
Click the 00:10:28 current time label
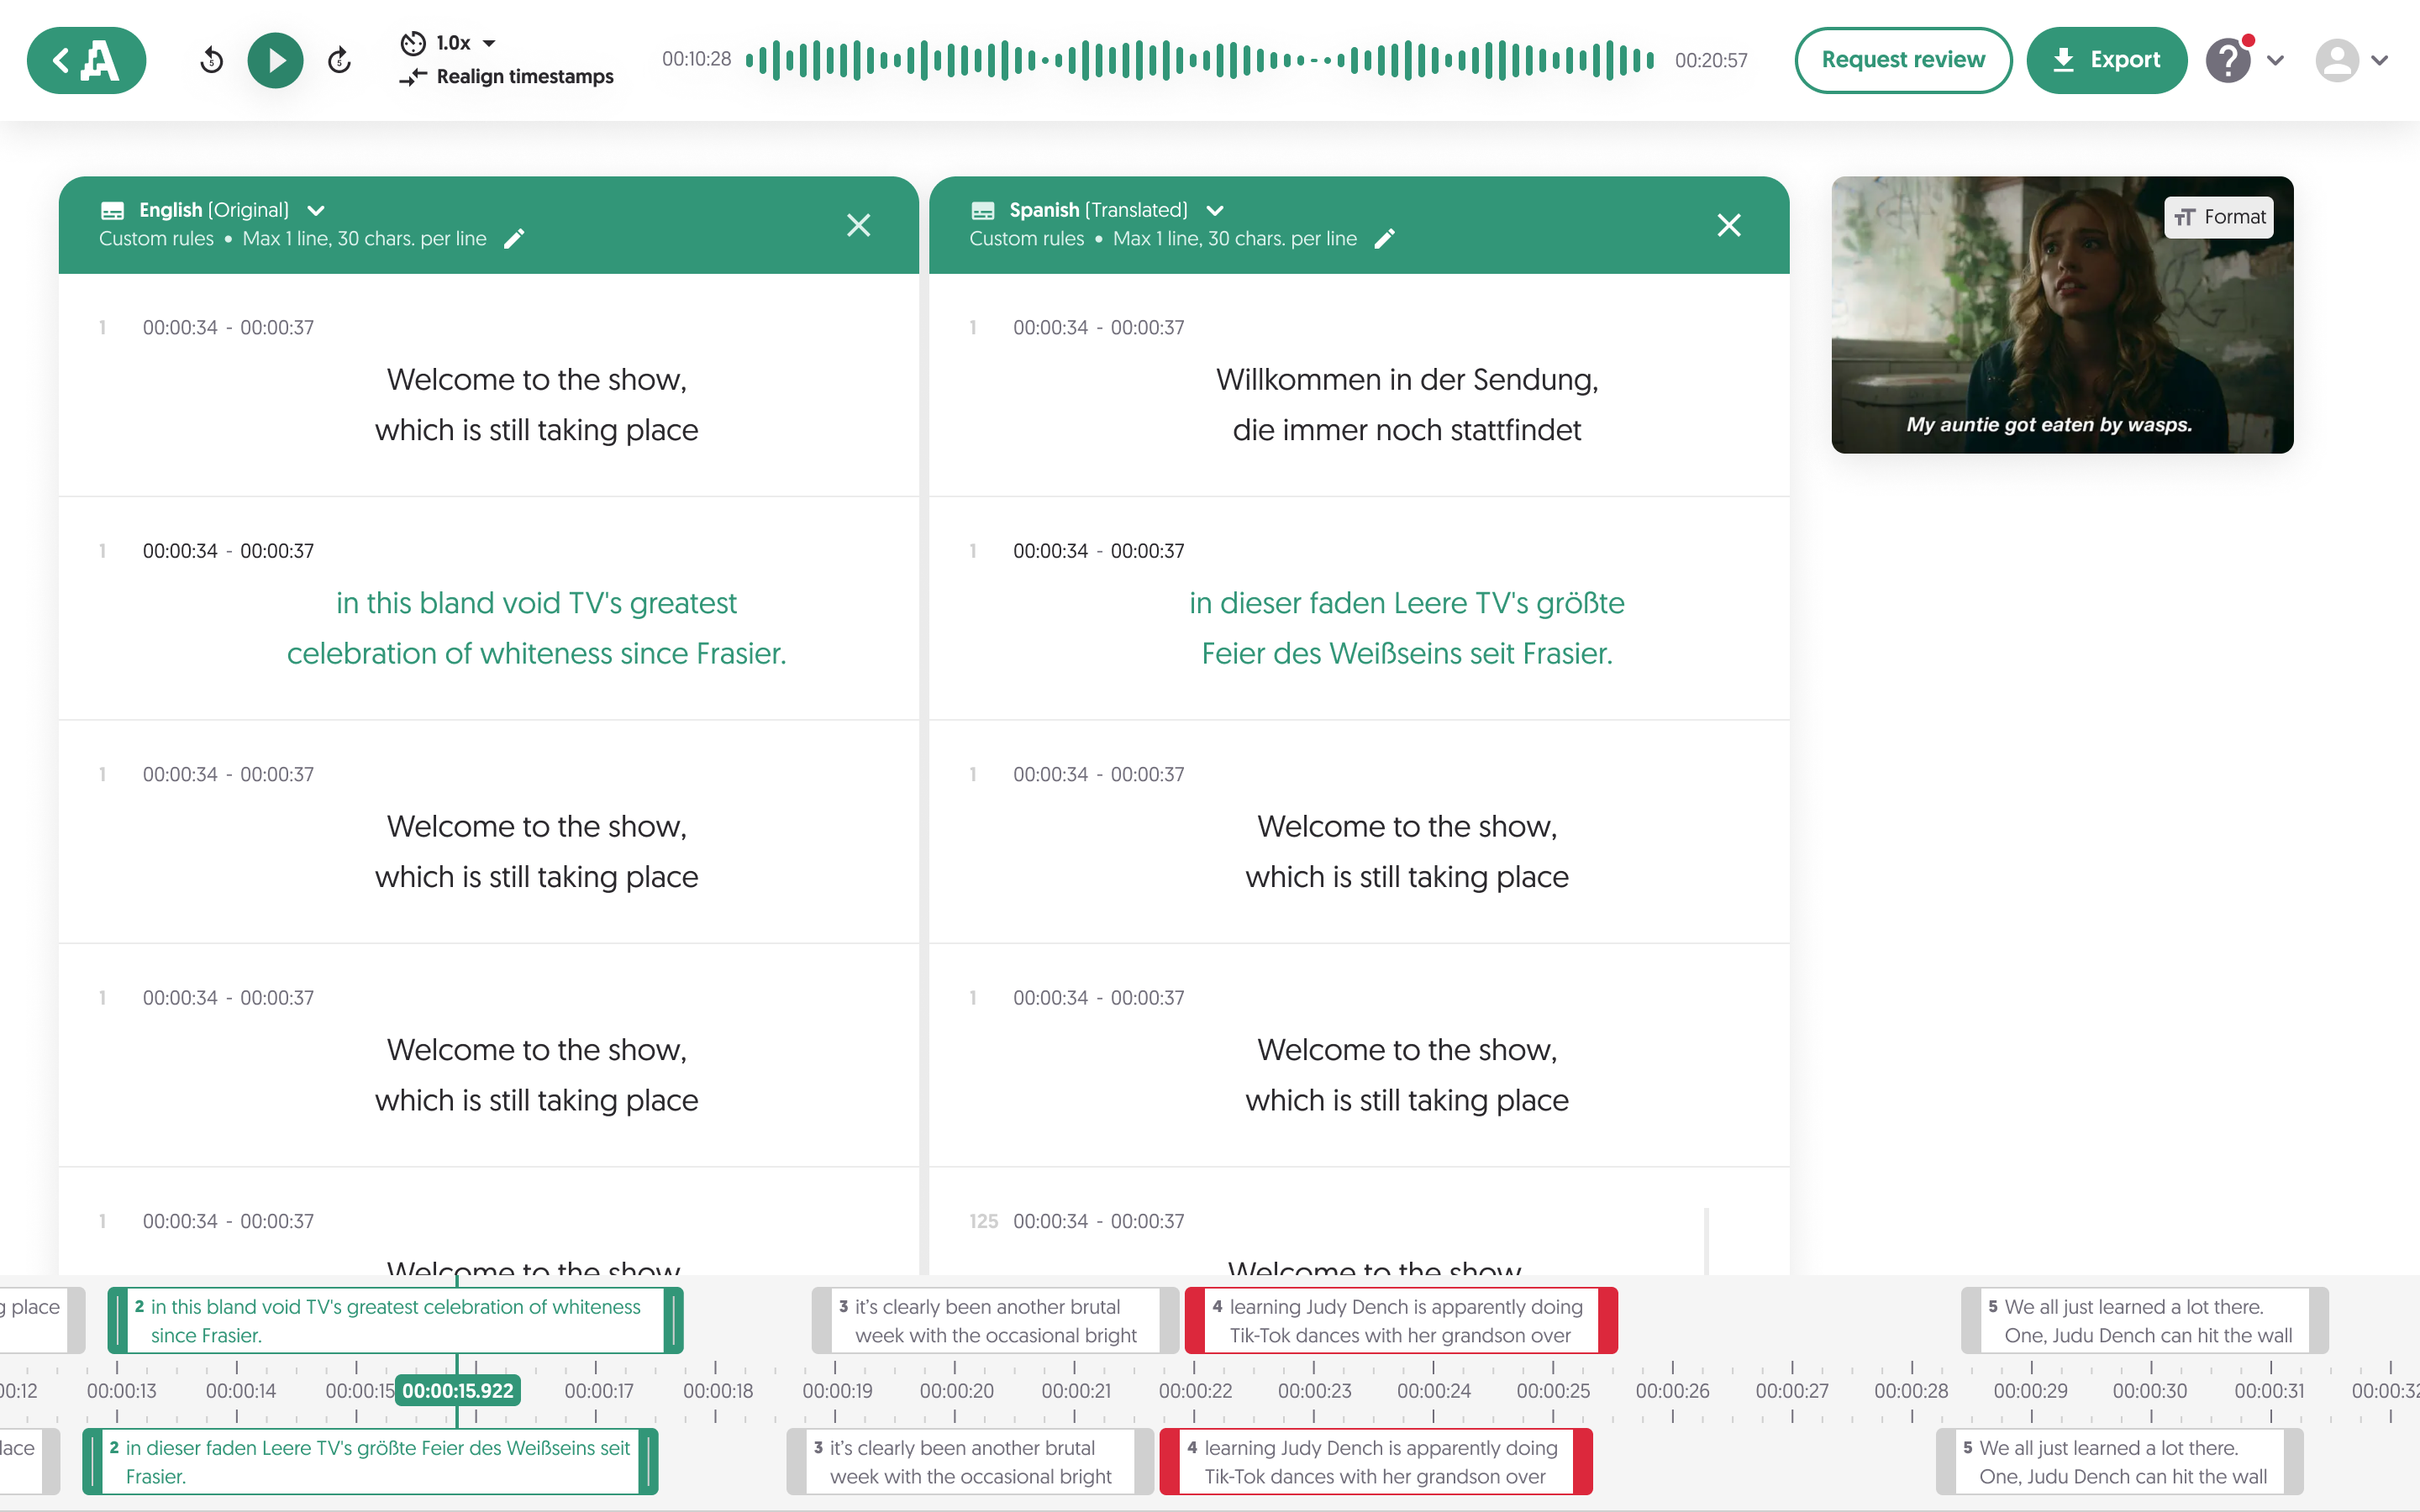pos(697,59)
